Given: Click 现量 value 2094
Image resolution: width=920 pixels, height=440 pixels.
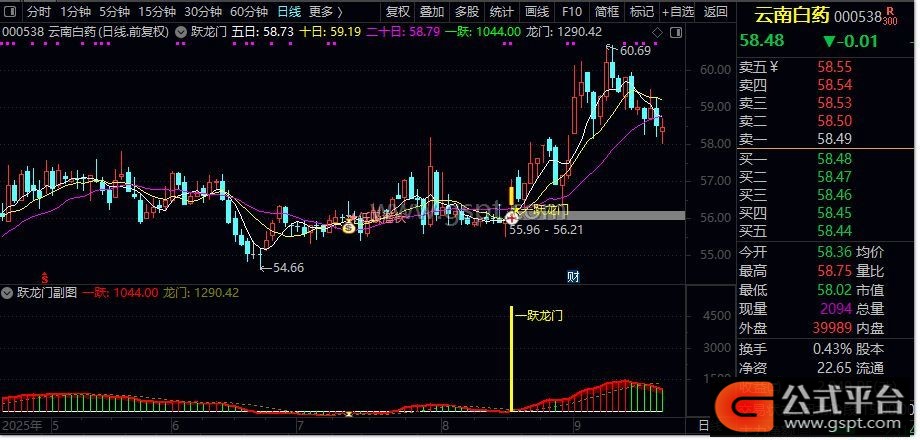Looking at the screenshot, I should (x=837, y=309).
